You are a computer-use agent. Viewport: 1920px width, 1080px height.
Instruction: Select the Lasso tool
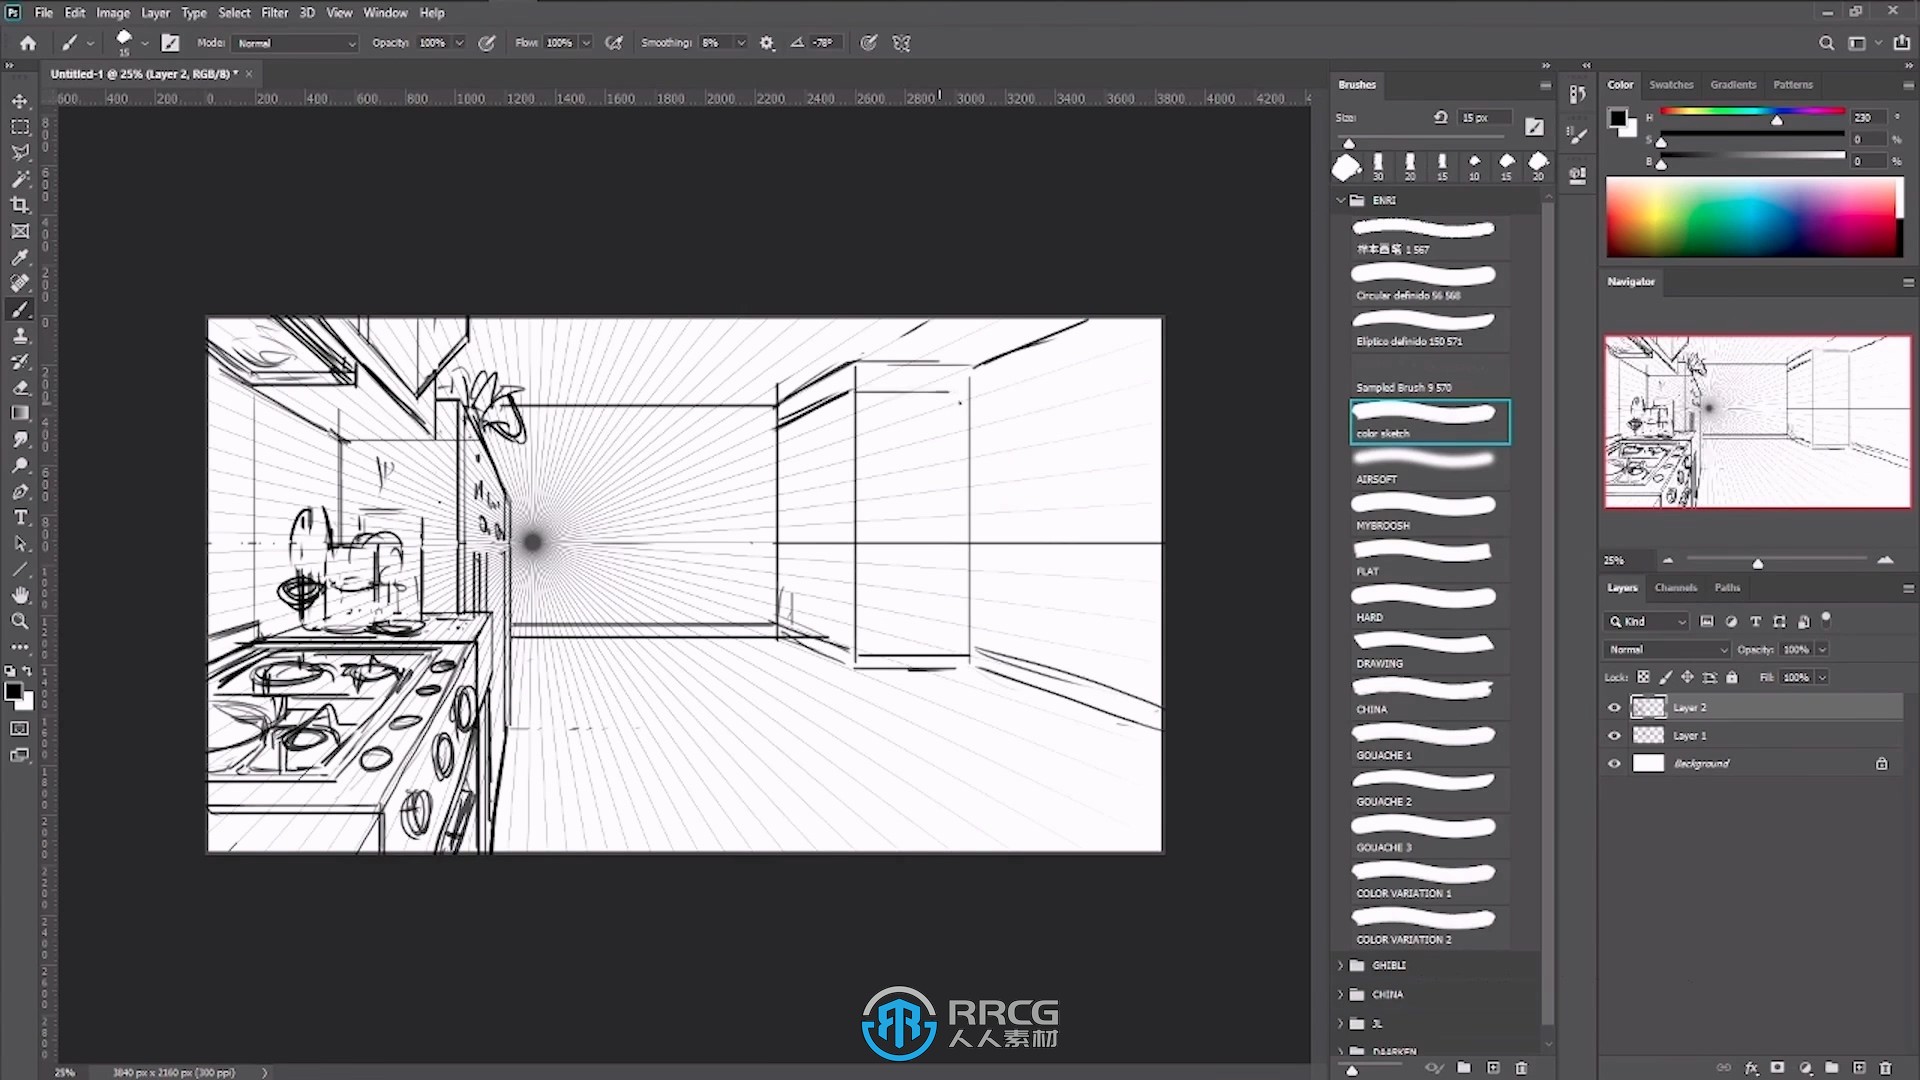click(20, 153)
